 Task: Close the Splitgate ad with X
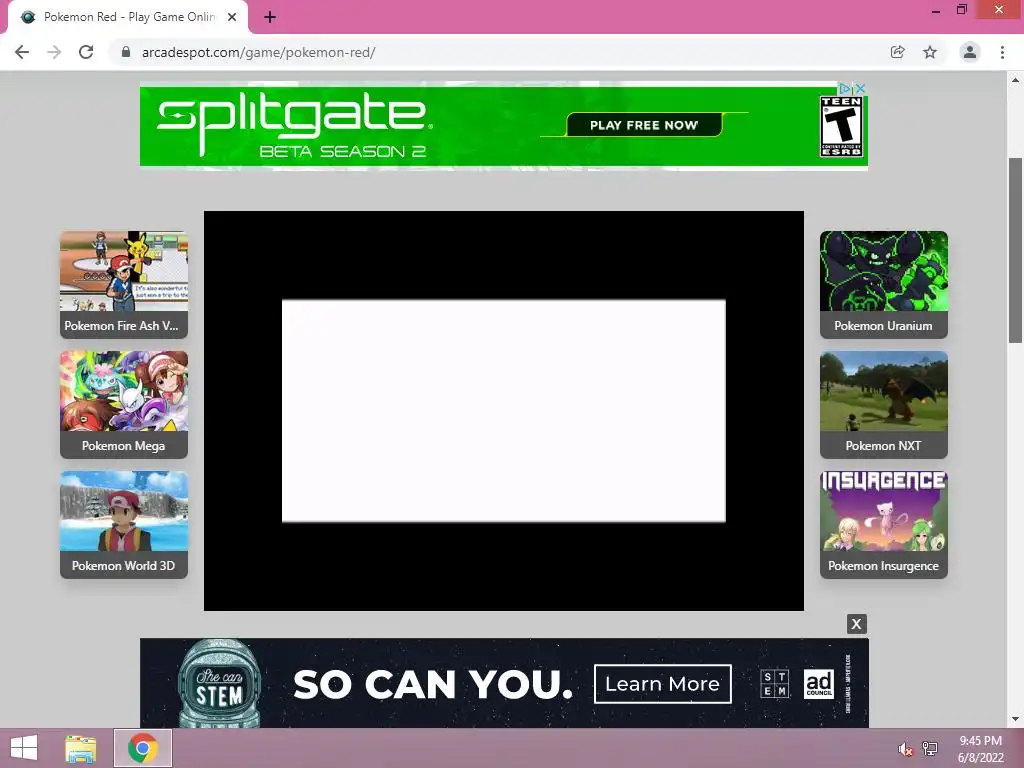click(x=861, y=88)
